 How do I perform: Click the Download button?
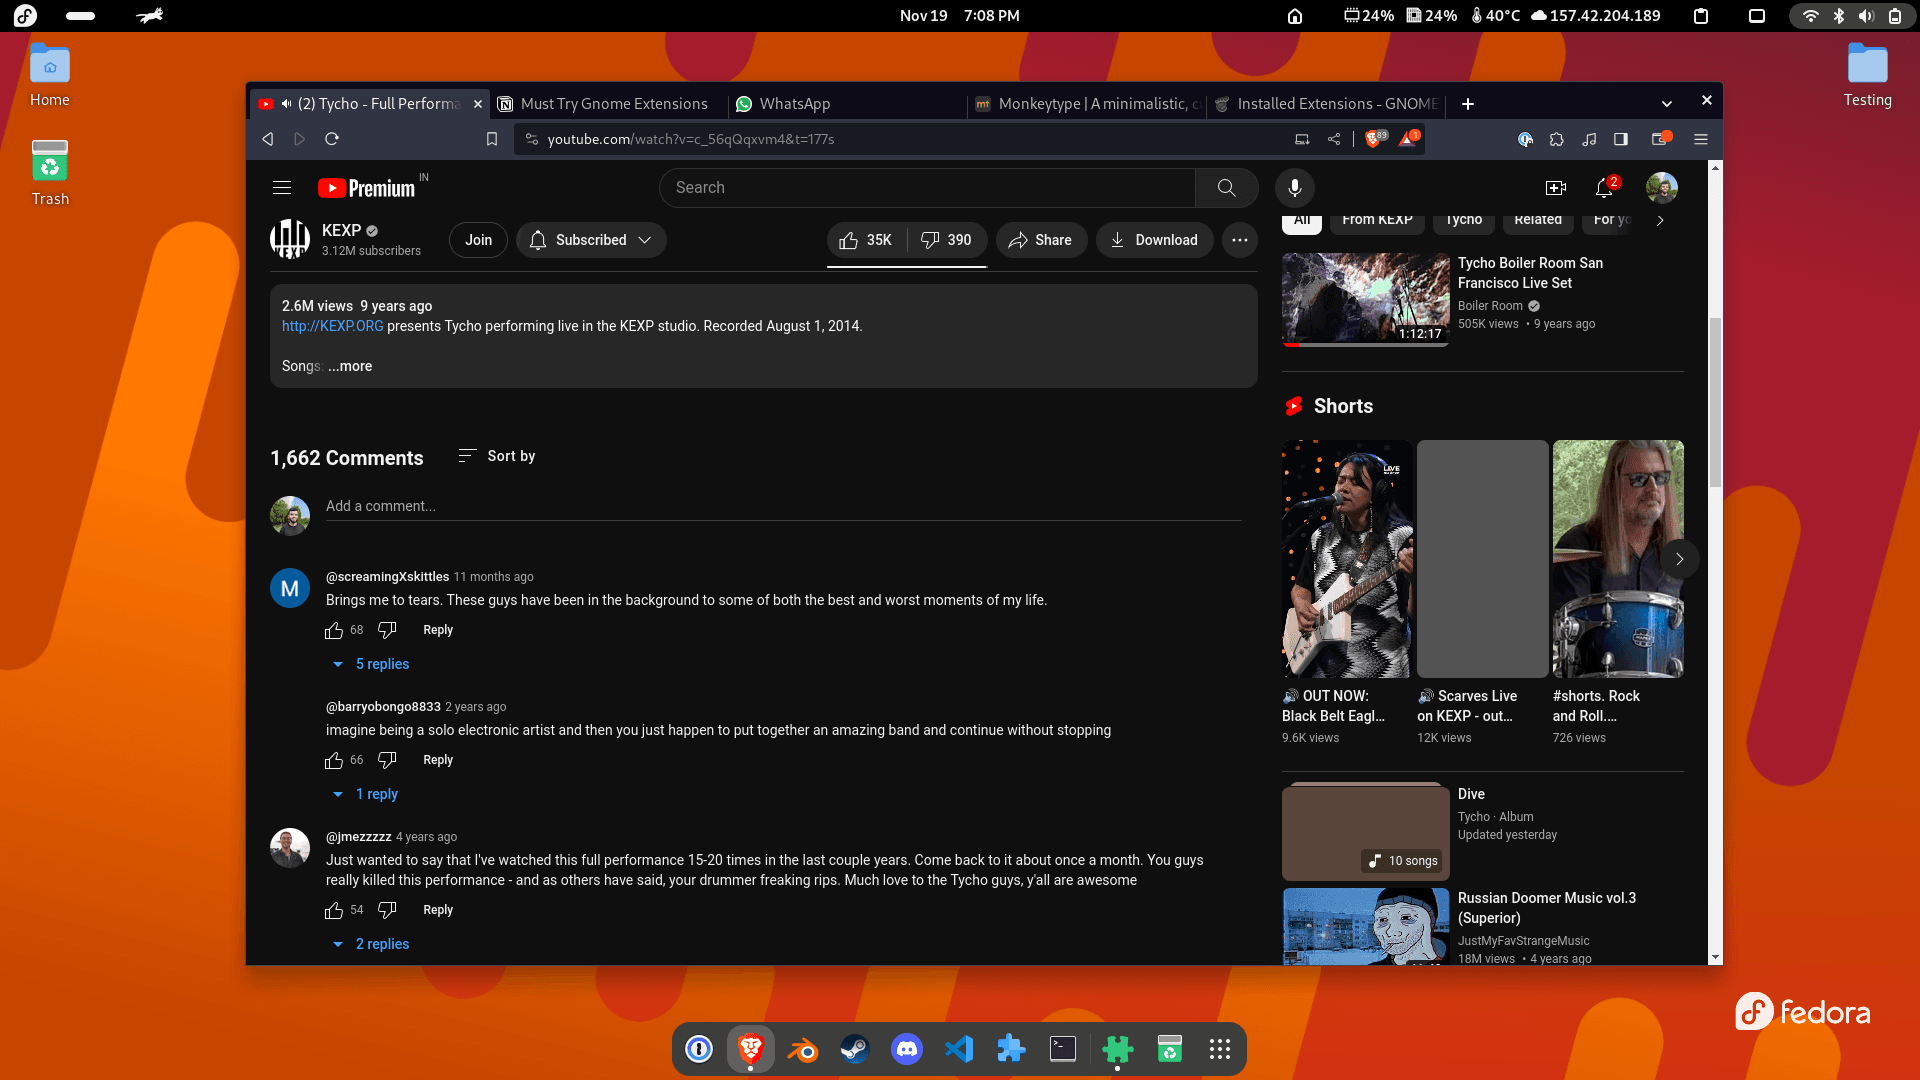point(1154,240)
